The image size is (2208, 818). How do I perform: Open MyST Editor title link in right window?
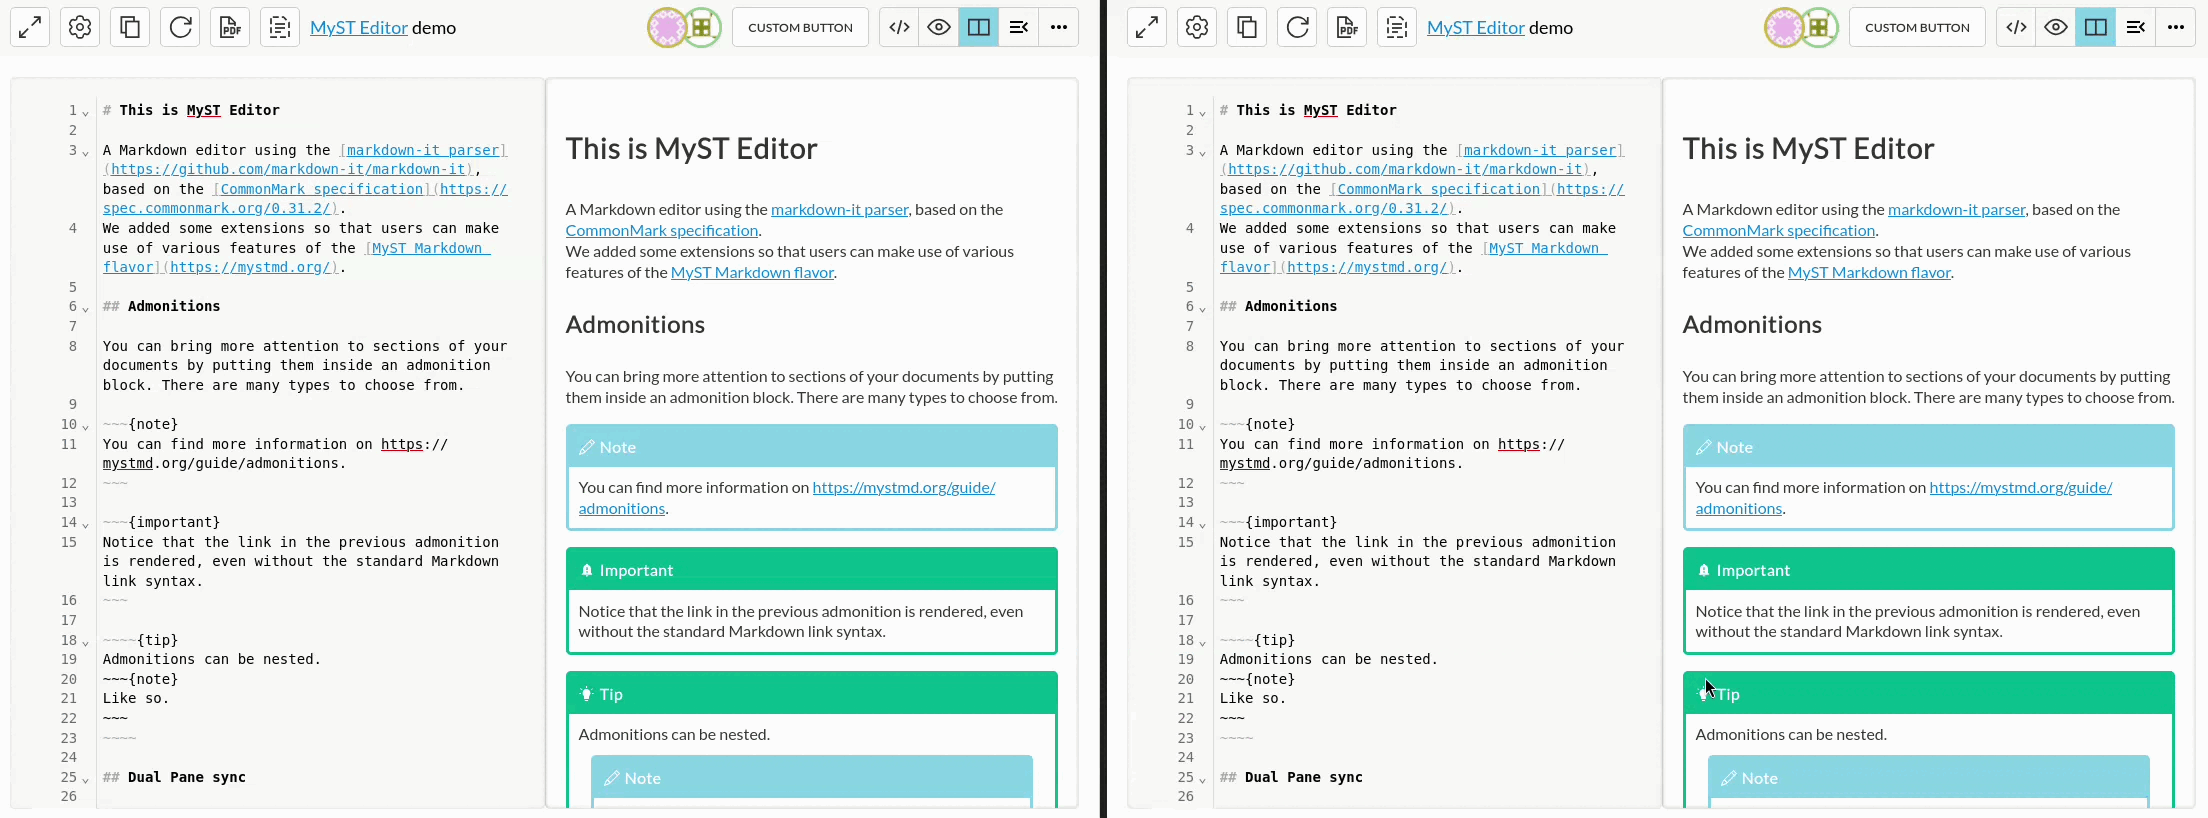[x=1476, y=28]
